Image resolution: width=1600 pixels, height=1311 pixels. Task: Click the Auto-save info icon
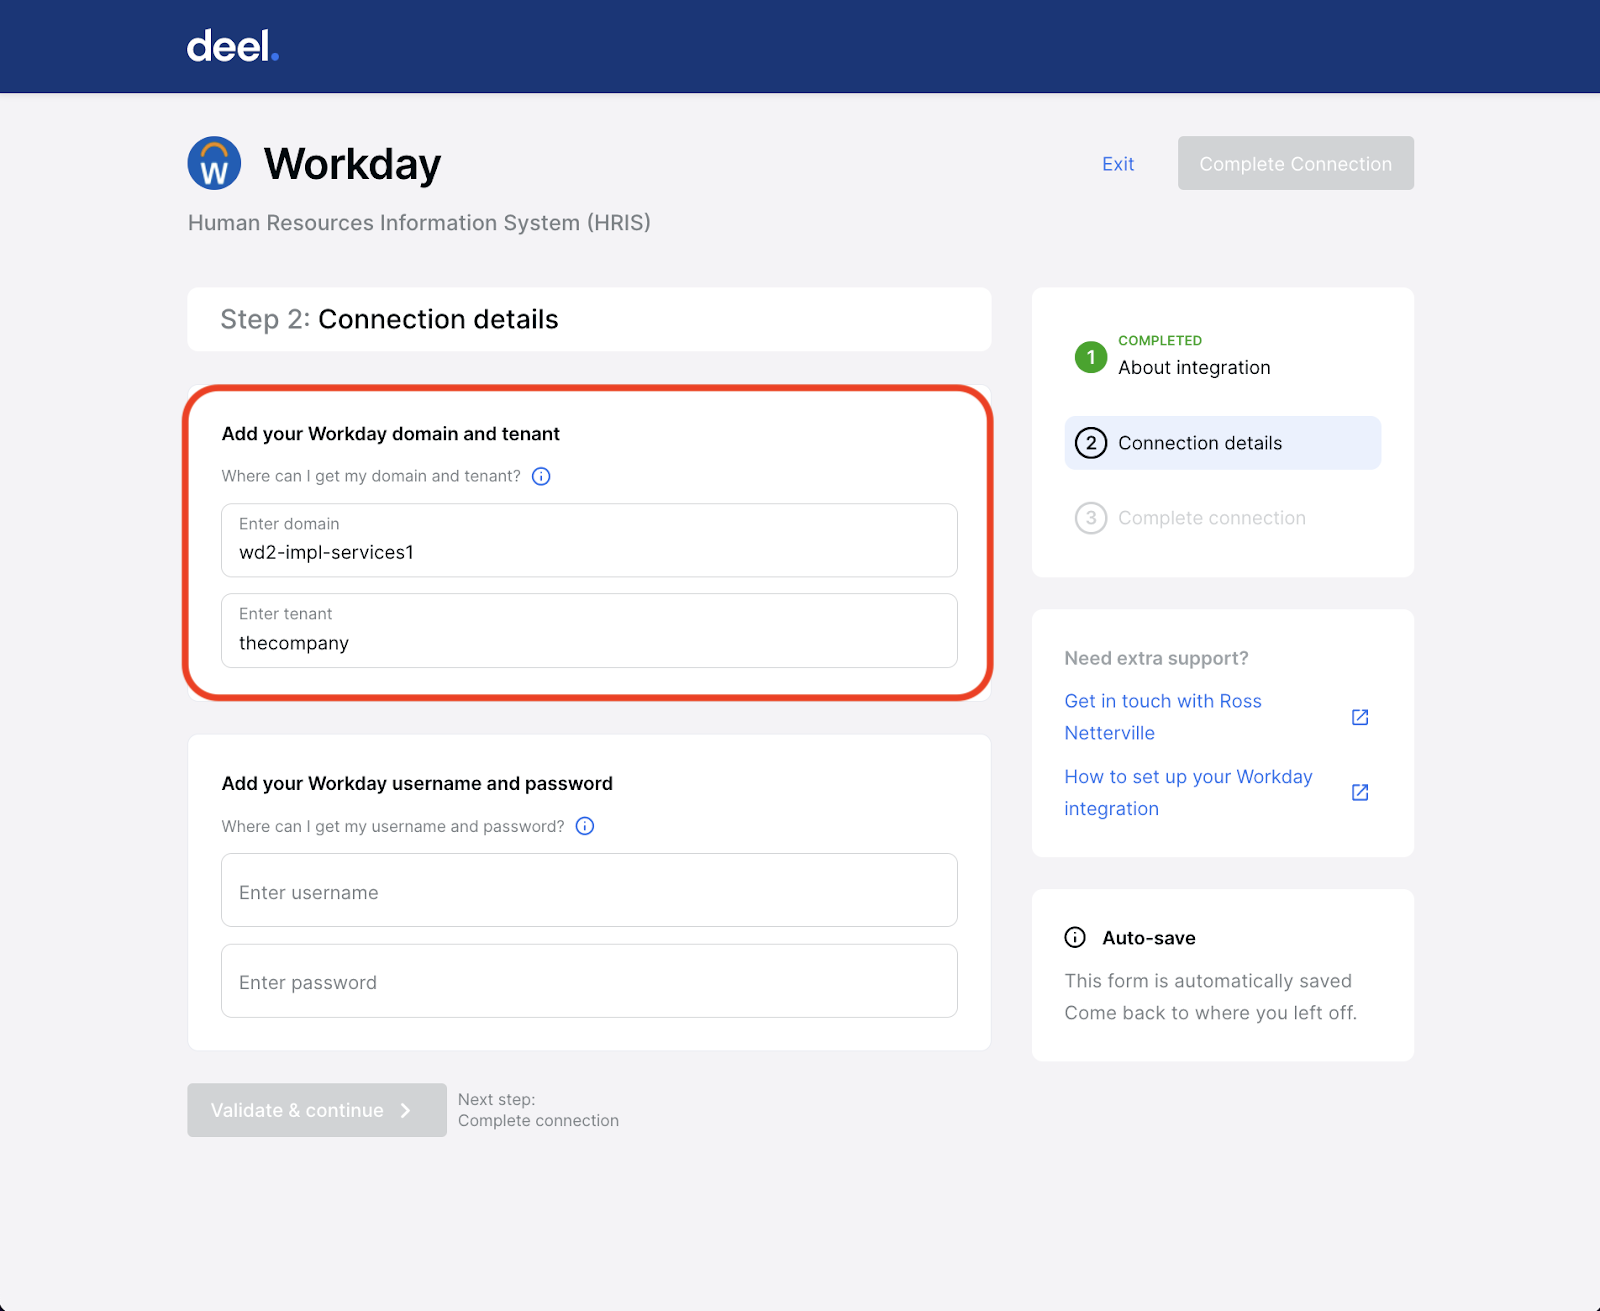[x=1074, y=937]
